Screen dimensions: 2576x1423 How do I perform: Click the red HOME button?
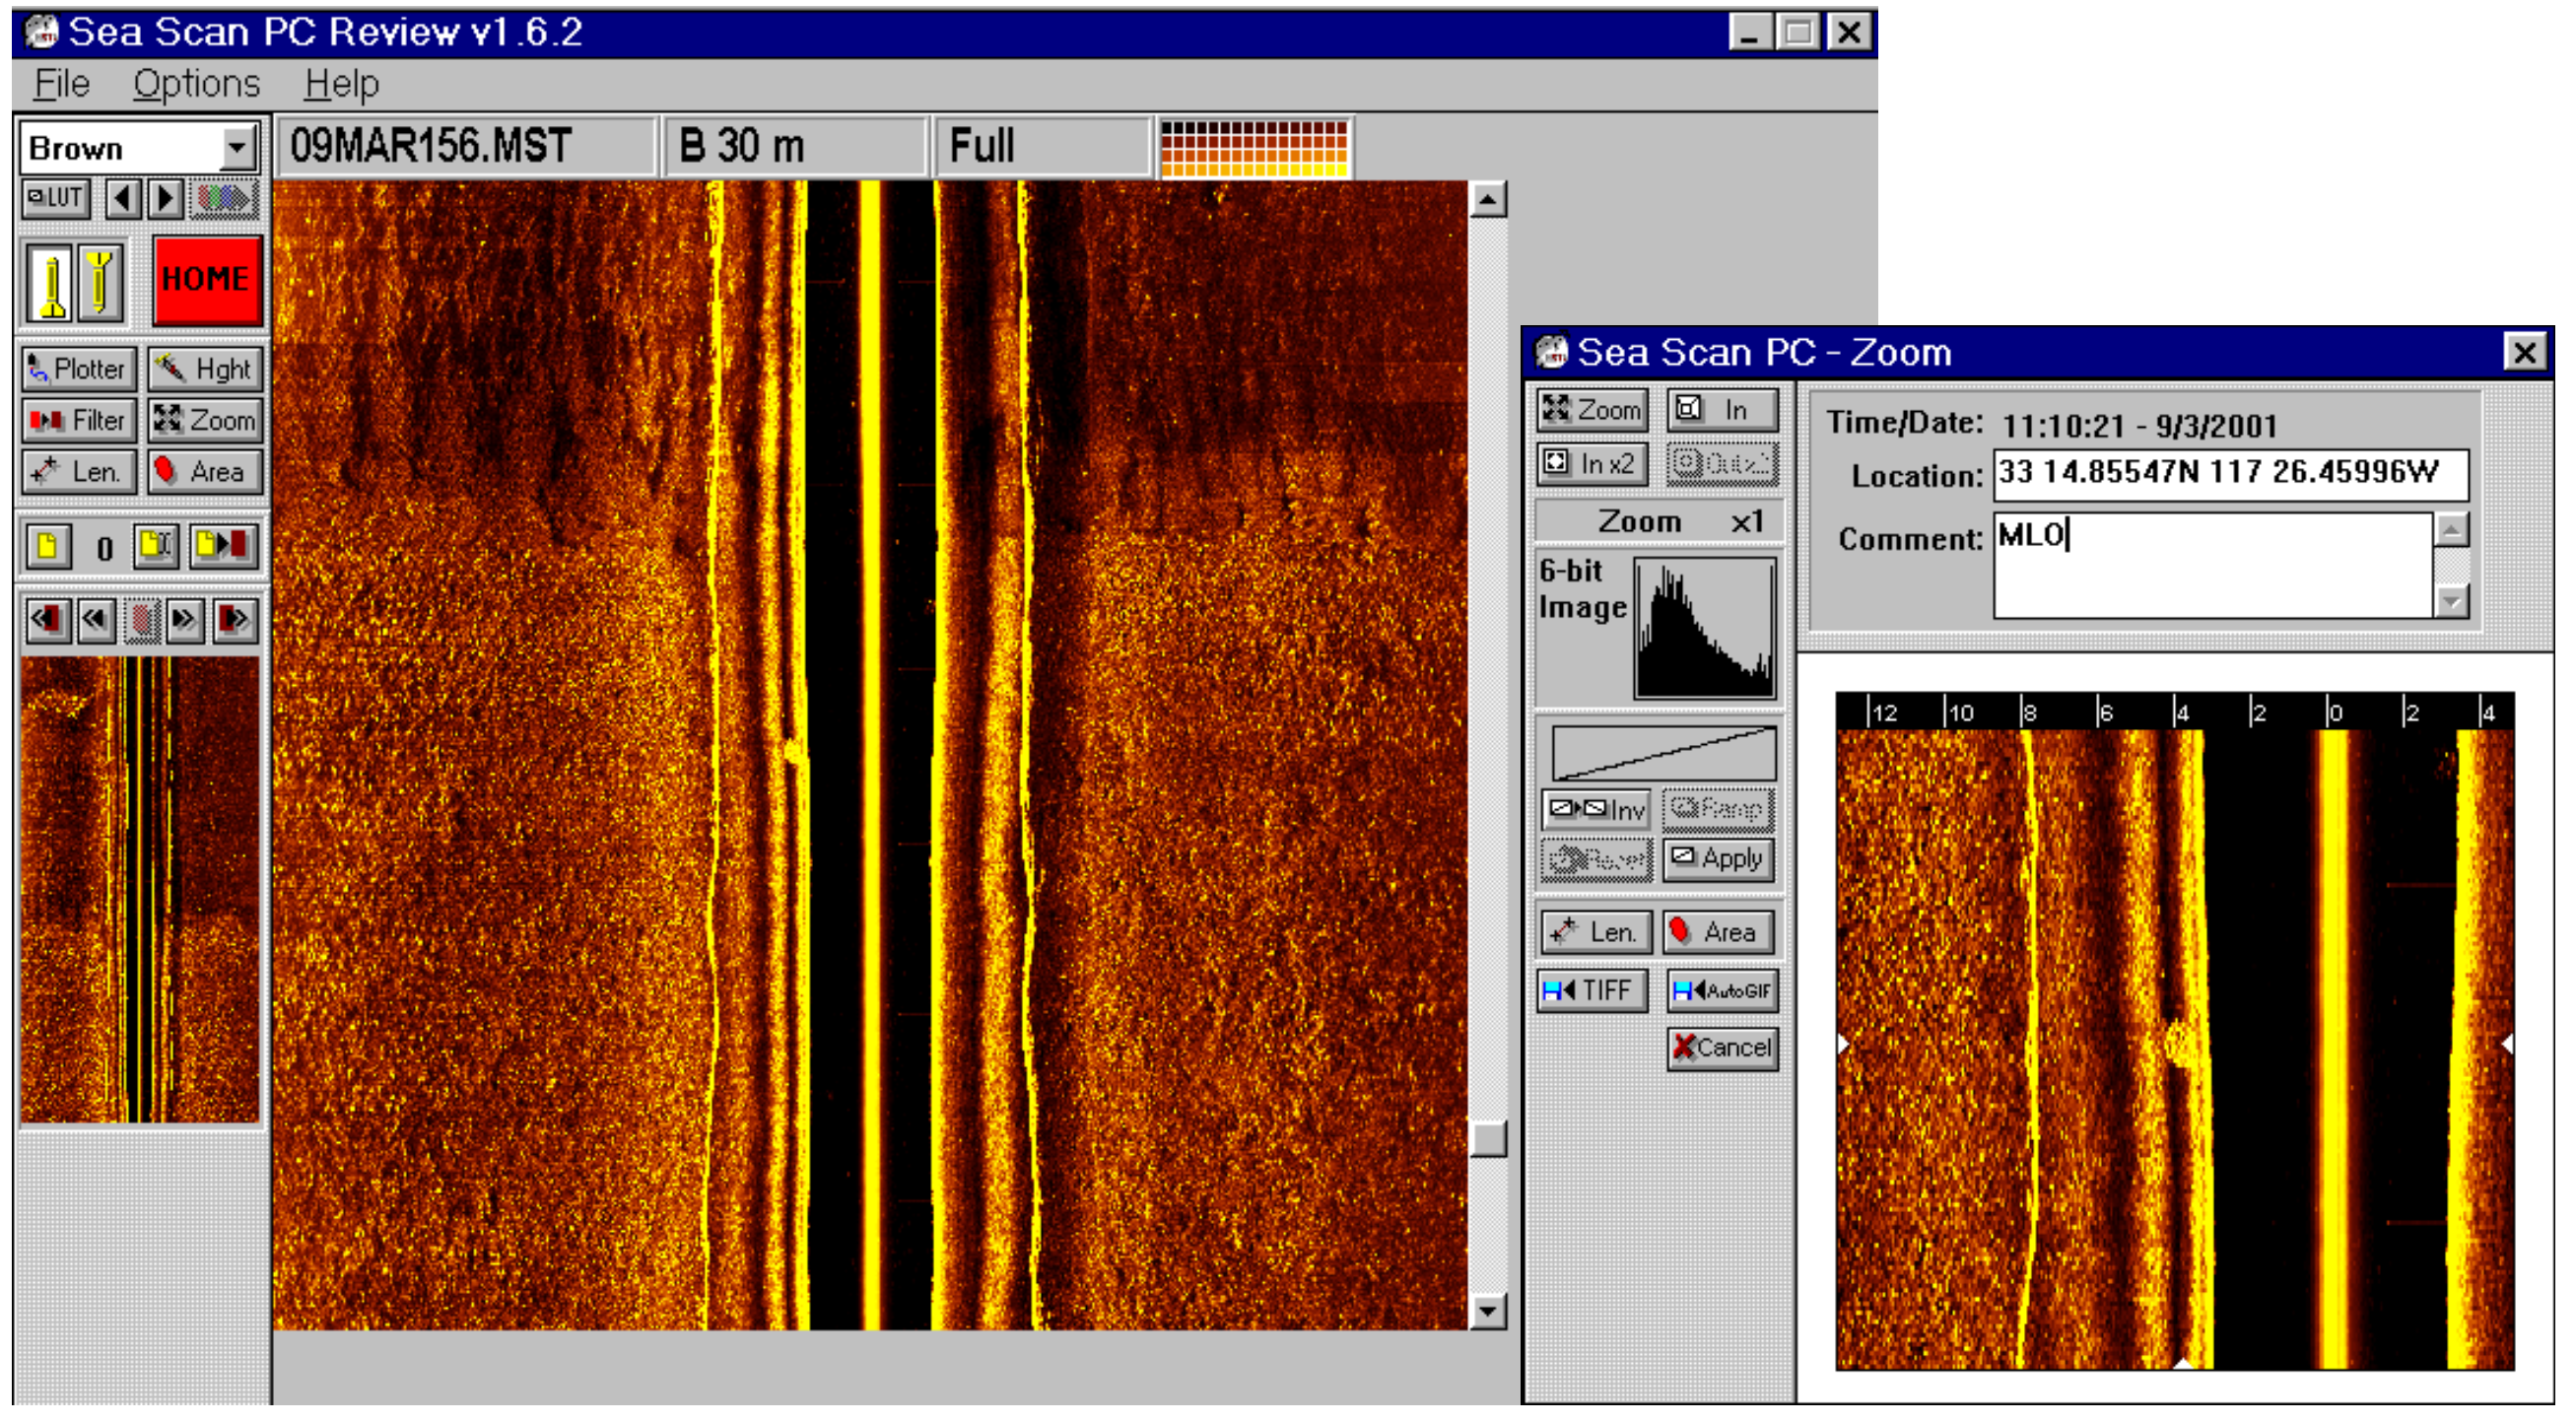(x=207, y=280)
